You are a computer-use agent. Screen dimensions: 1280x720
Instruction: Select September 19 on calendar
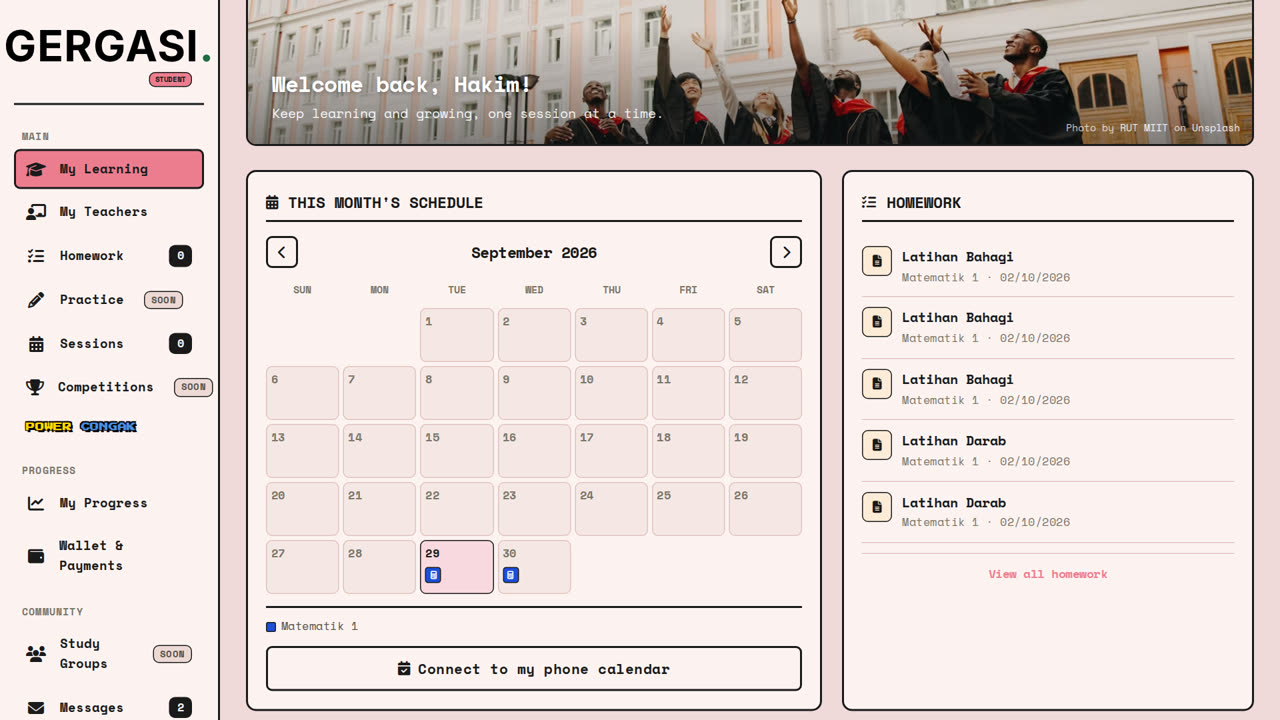pos(765,451)
